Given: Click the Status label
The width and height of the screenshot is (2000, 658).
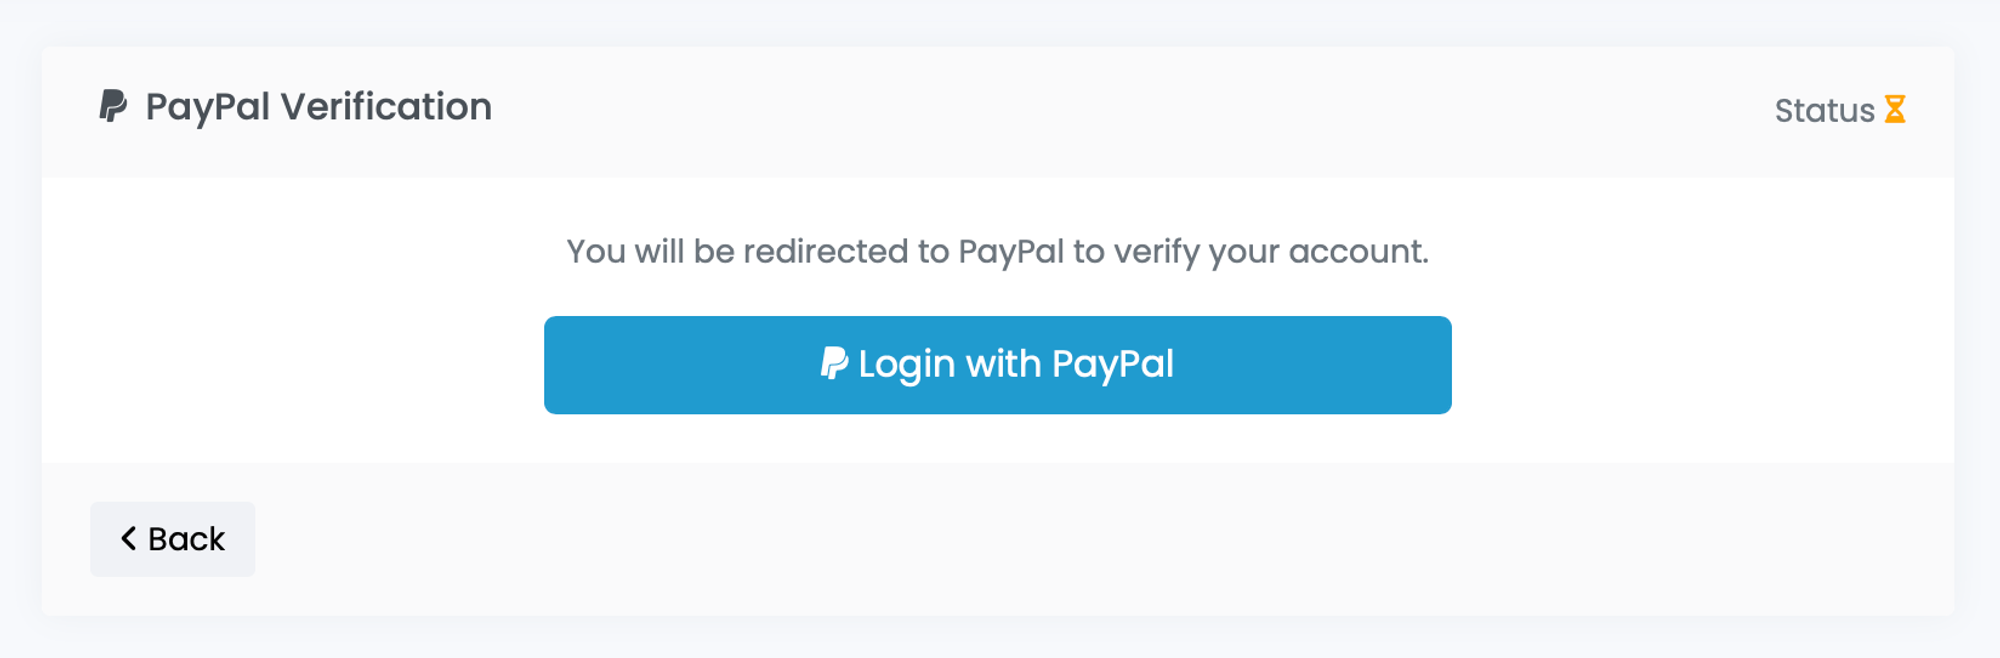Looking at the screenshot, I should click(x=1824, y=110).
